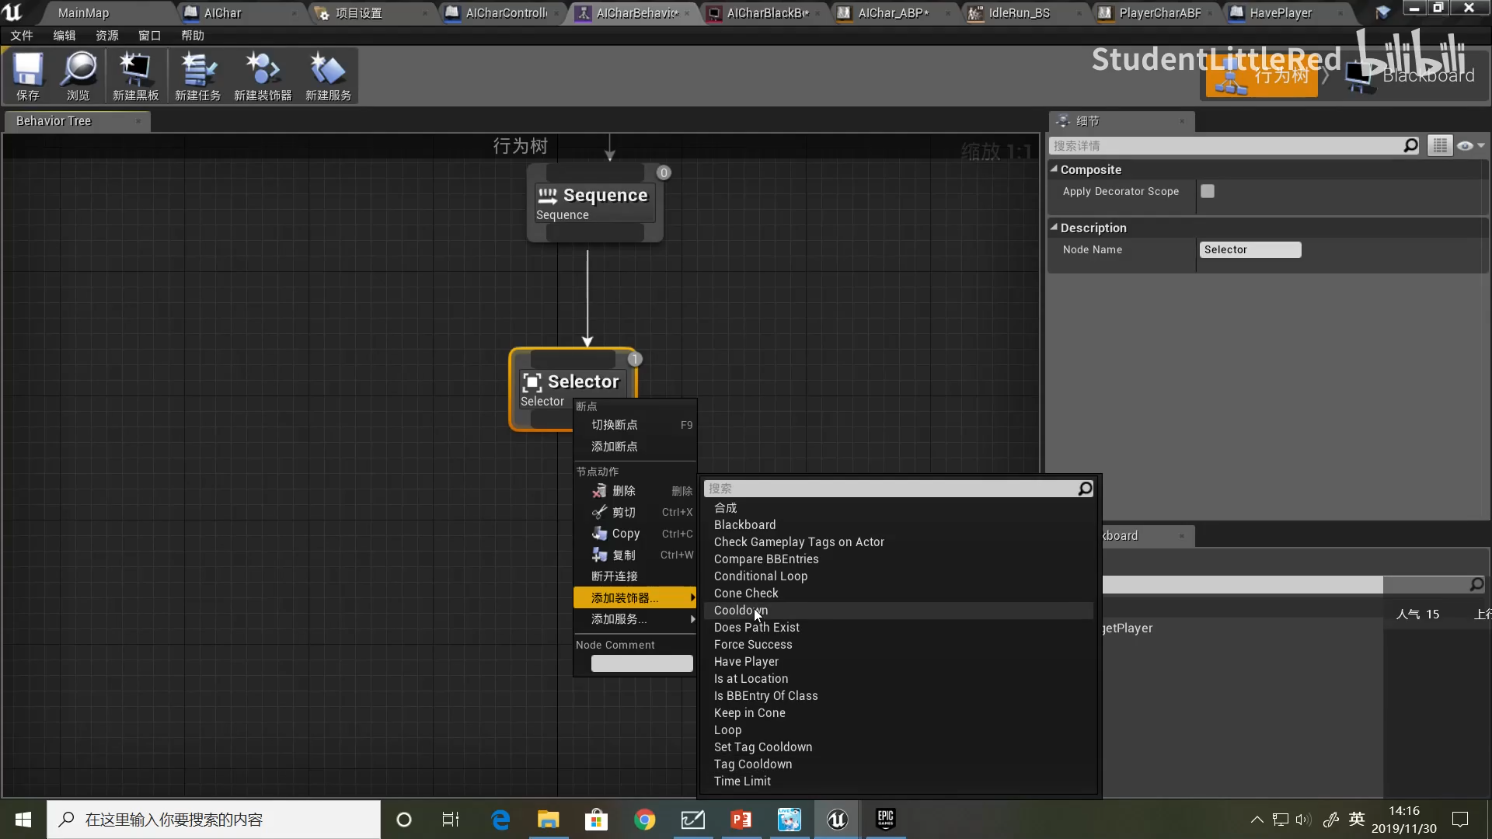Collapse the Composite section
Image resolution: width=1492 pixels, height=839 pixels.
tap(1054, 169)
